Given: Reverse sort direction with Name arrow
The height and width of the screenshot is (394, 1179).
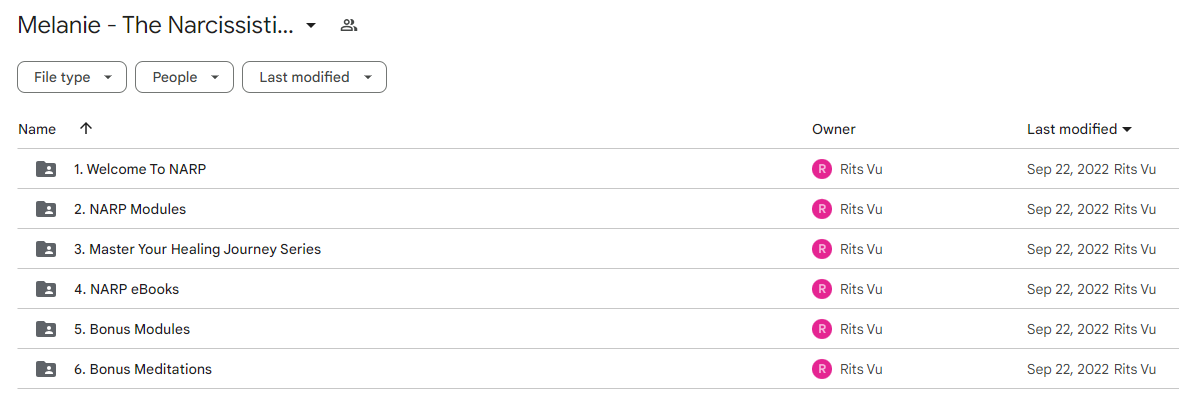Looking at the screenshot, I should tap(86, 129).
